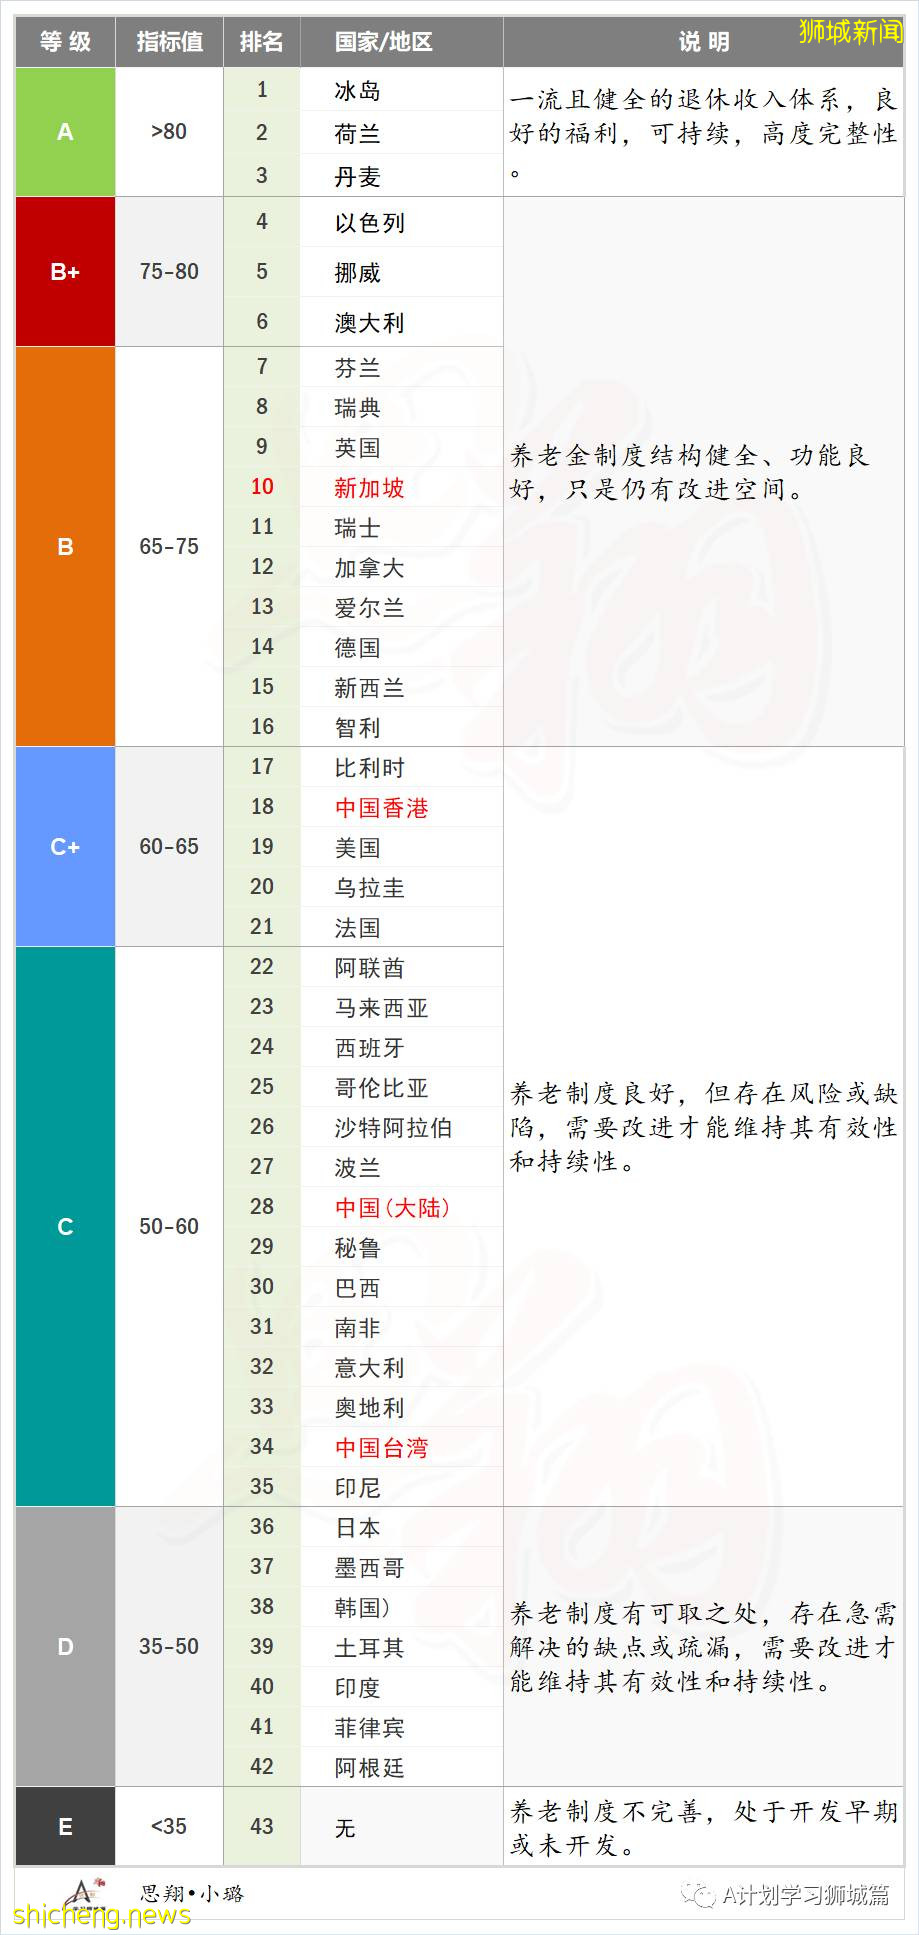The height and width of the screenshot is (1935, 919).
Task: Click the 等级 column header
Action: [65, 42]
